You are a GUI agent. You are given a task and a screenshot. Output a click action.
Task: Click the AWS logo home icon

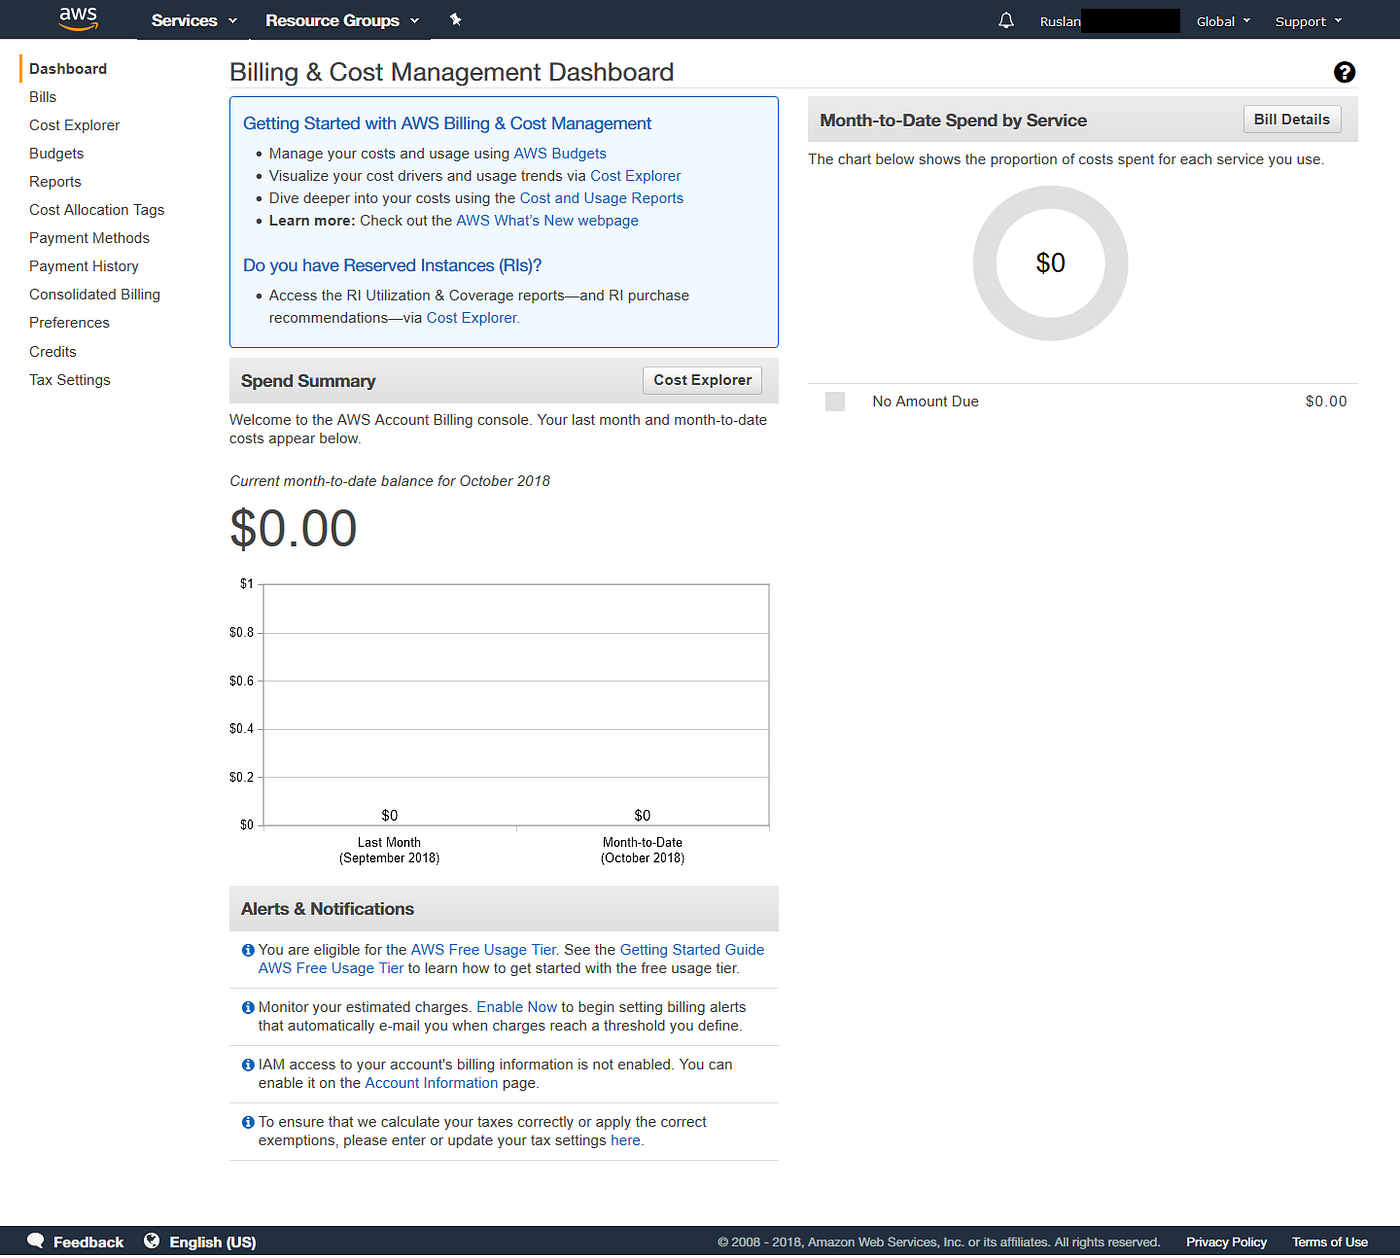(x=78, y=19)
